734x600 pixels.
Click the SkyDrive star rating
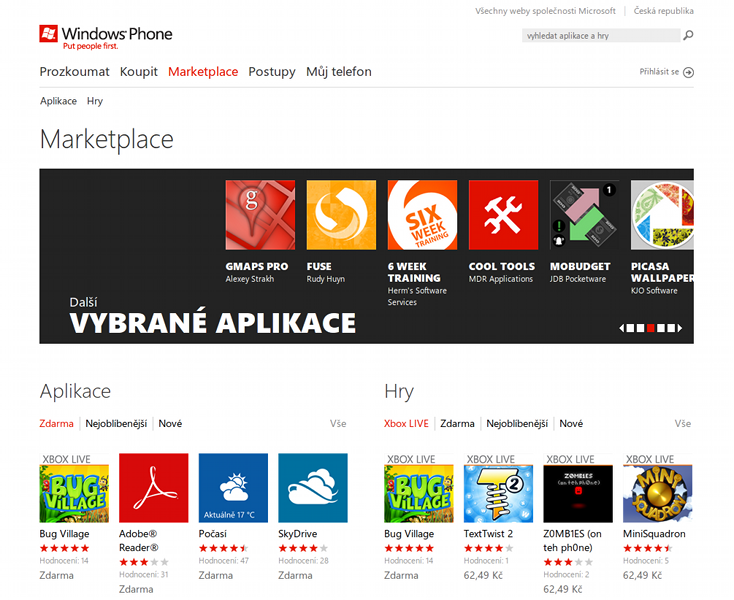[303, 548]
